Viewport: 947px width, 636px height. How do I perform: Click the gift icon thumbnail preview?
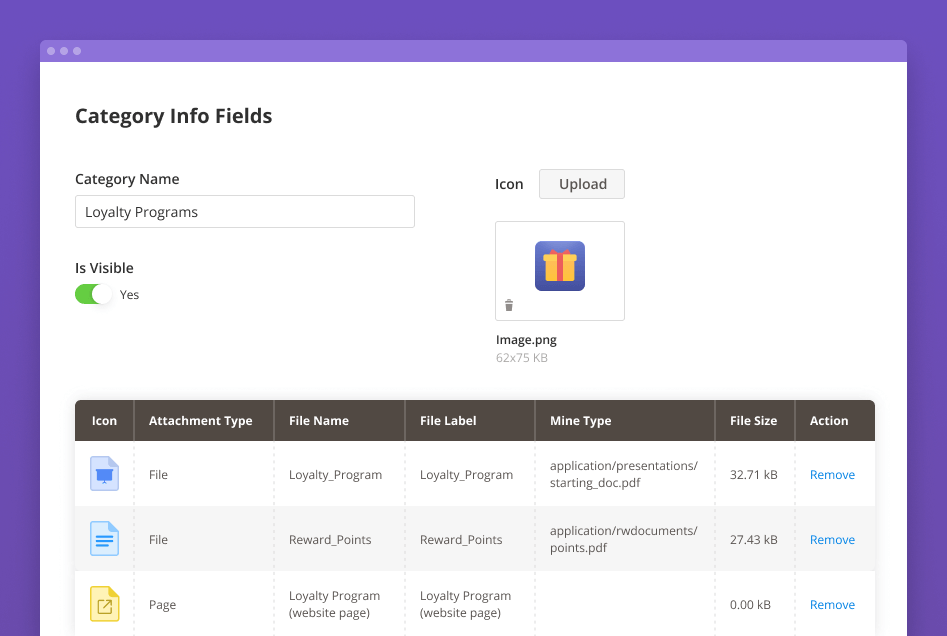tap(559, 266)
